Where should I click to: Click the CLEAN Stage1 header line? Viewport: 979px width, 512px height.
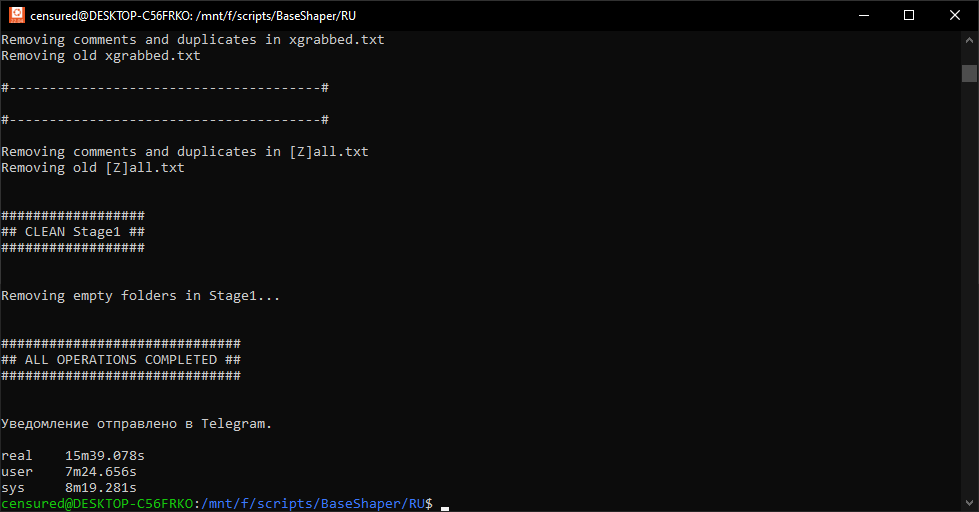pos(73,232)
